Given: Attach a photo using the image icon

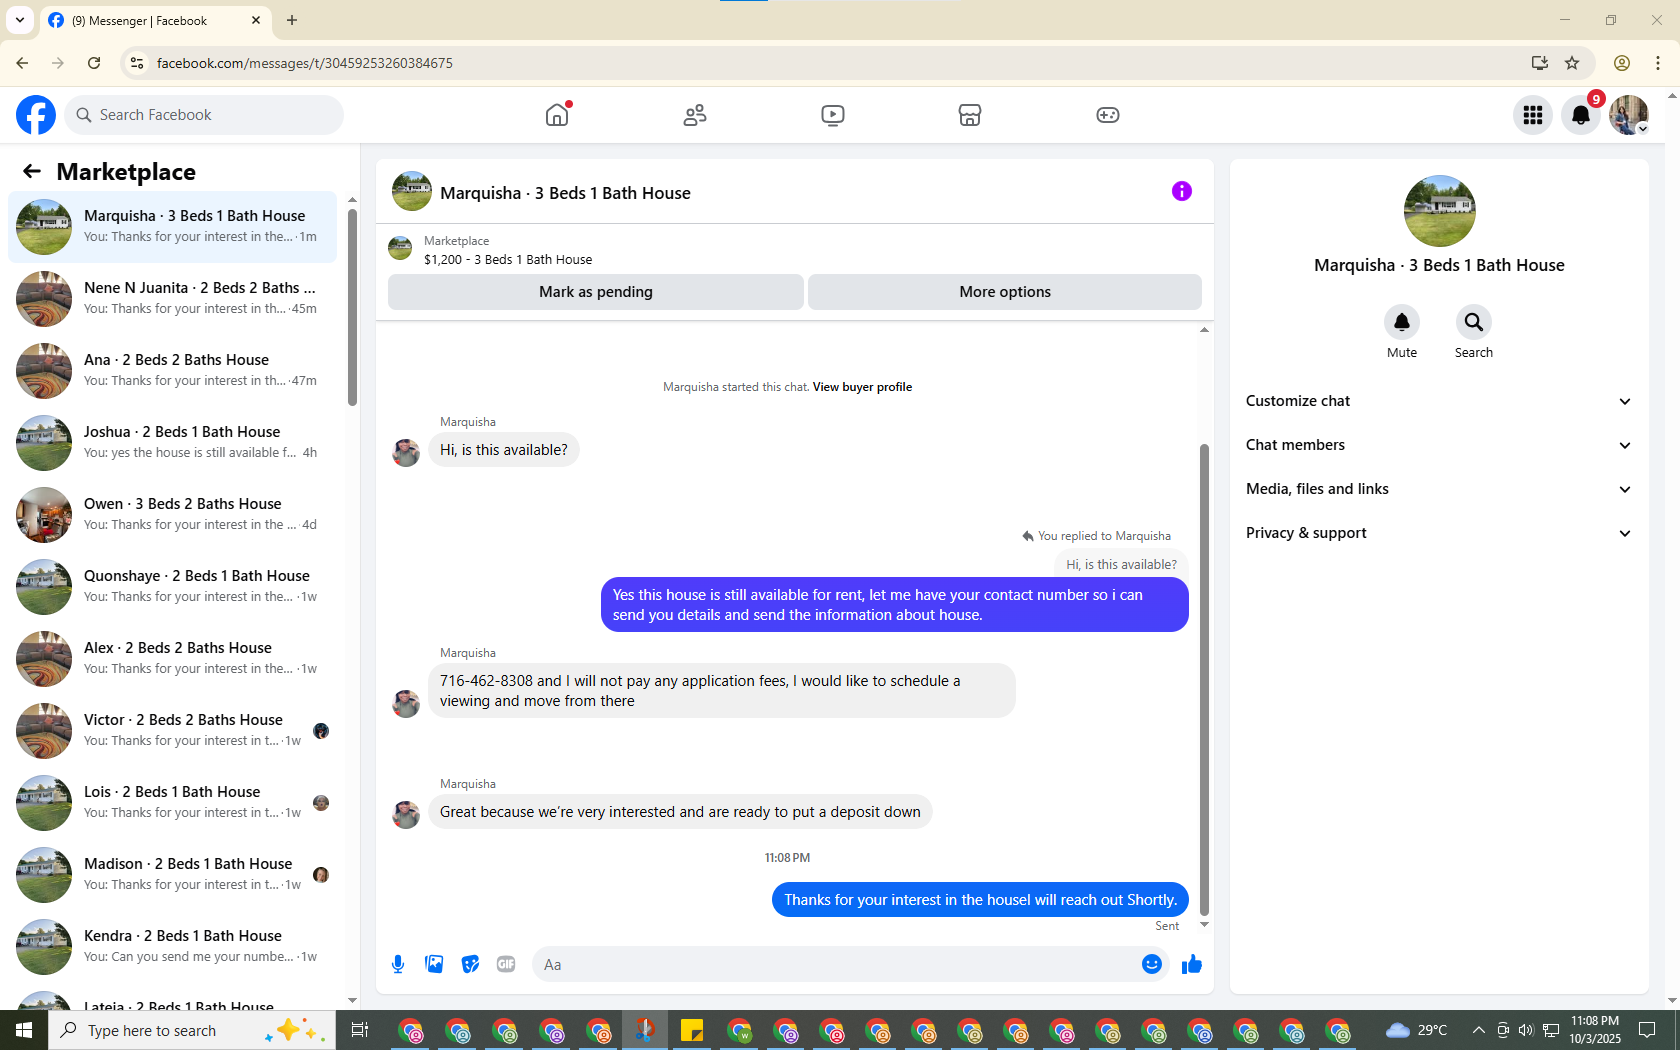Looking at the screenshot, I should coord(434,964).
